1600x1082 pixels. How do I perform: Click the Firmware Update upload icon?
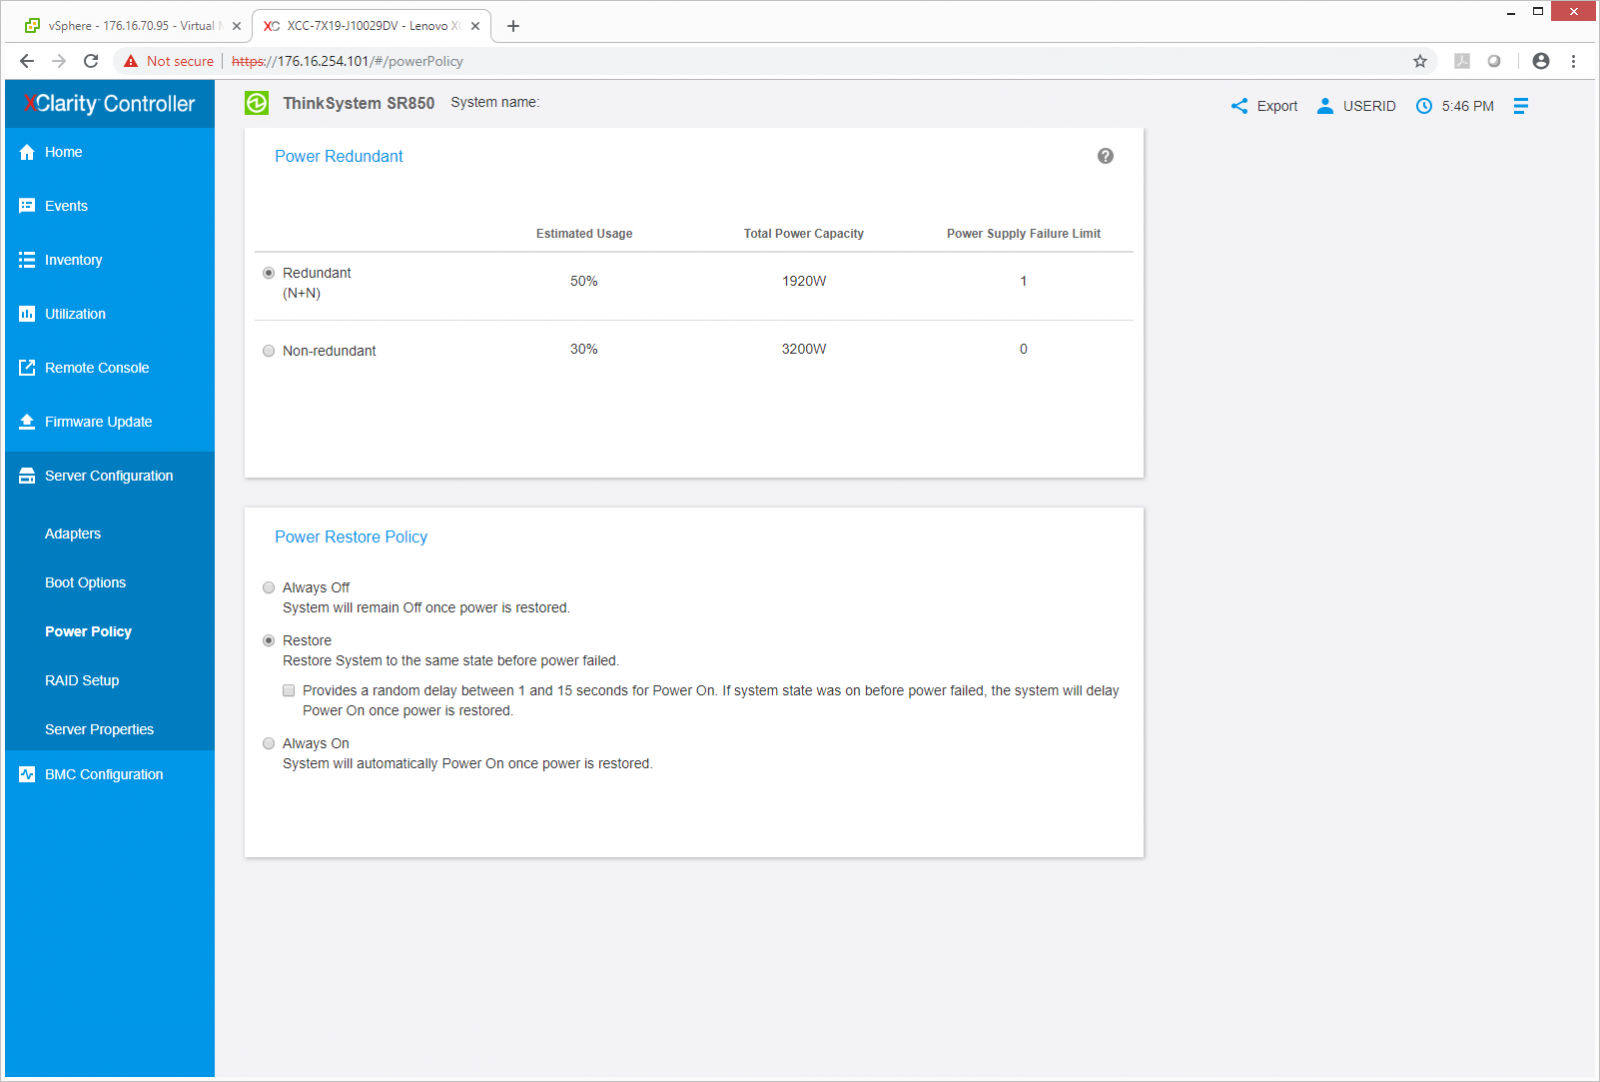point(27,422)
